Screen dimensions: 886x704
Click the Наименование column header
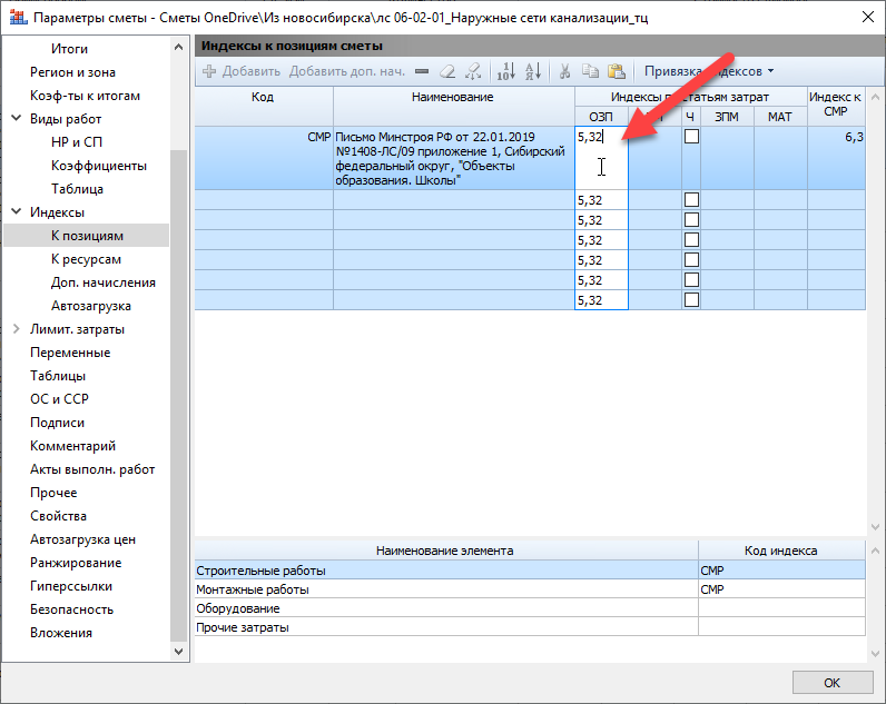454,106
